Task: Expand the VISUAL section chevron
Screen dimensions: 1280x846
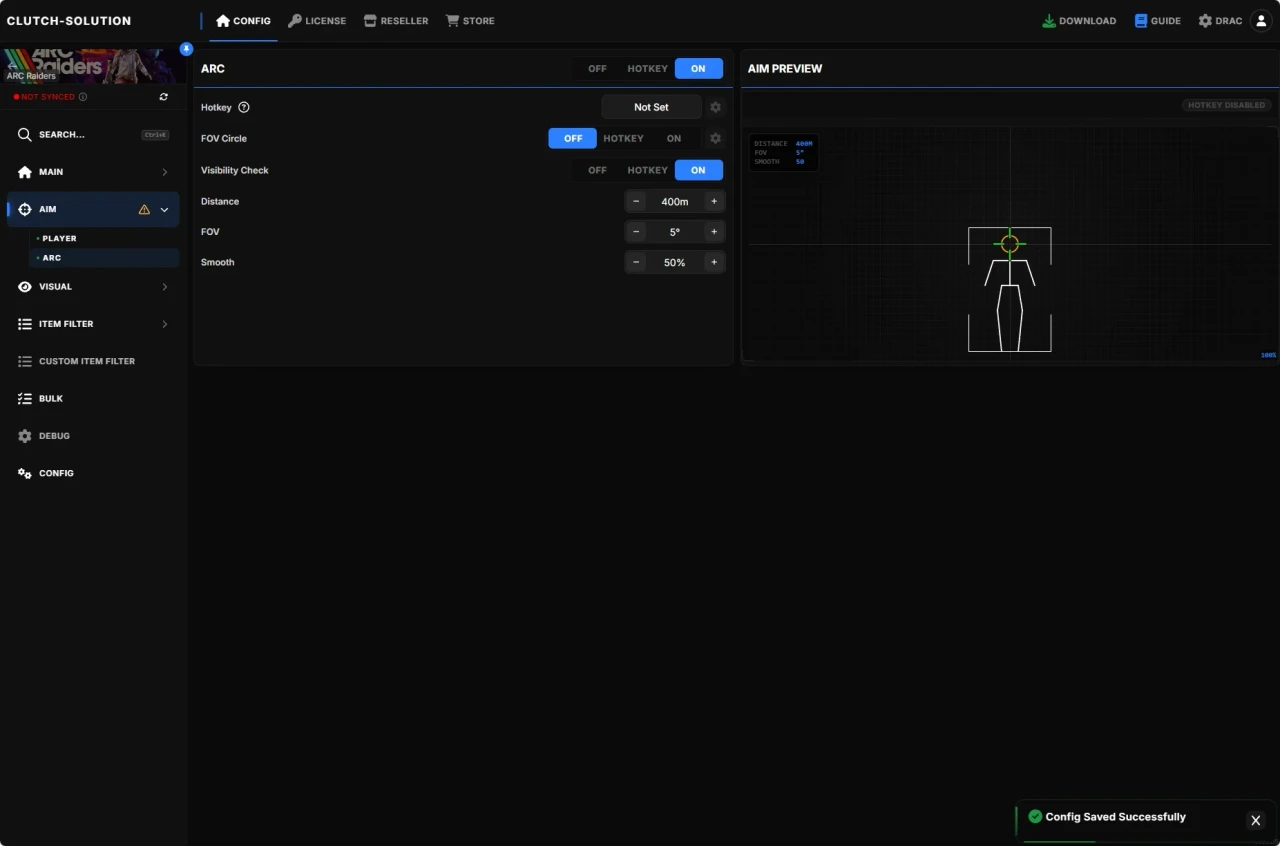Action: pos(165,287)
